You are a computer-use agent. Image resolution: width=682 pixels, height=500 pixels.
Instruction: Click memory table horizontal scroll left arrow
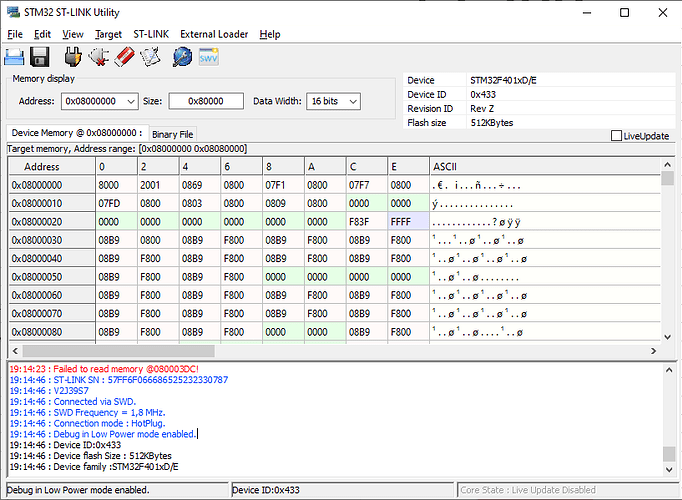pyautogui.click(x=15, y=351)
